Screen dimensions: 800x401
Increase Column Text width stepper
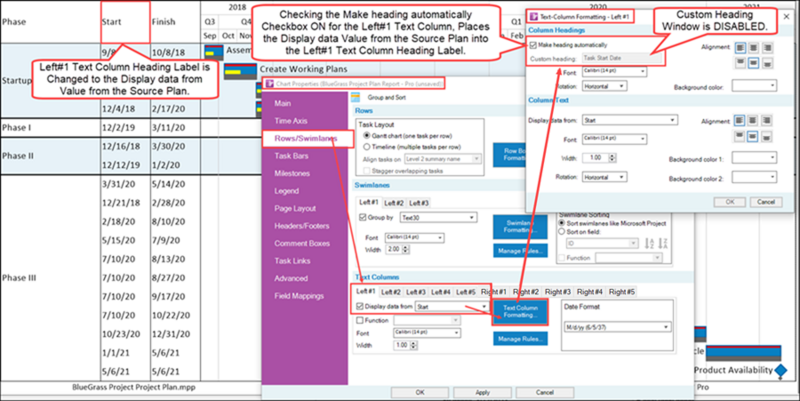[612, 156]
